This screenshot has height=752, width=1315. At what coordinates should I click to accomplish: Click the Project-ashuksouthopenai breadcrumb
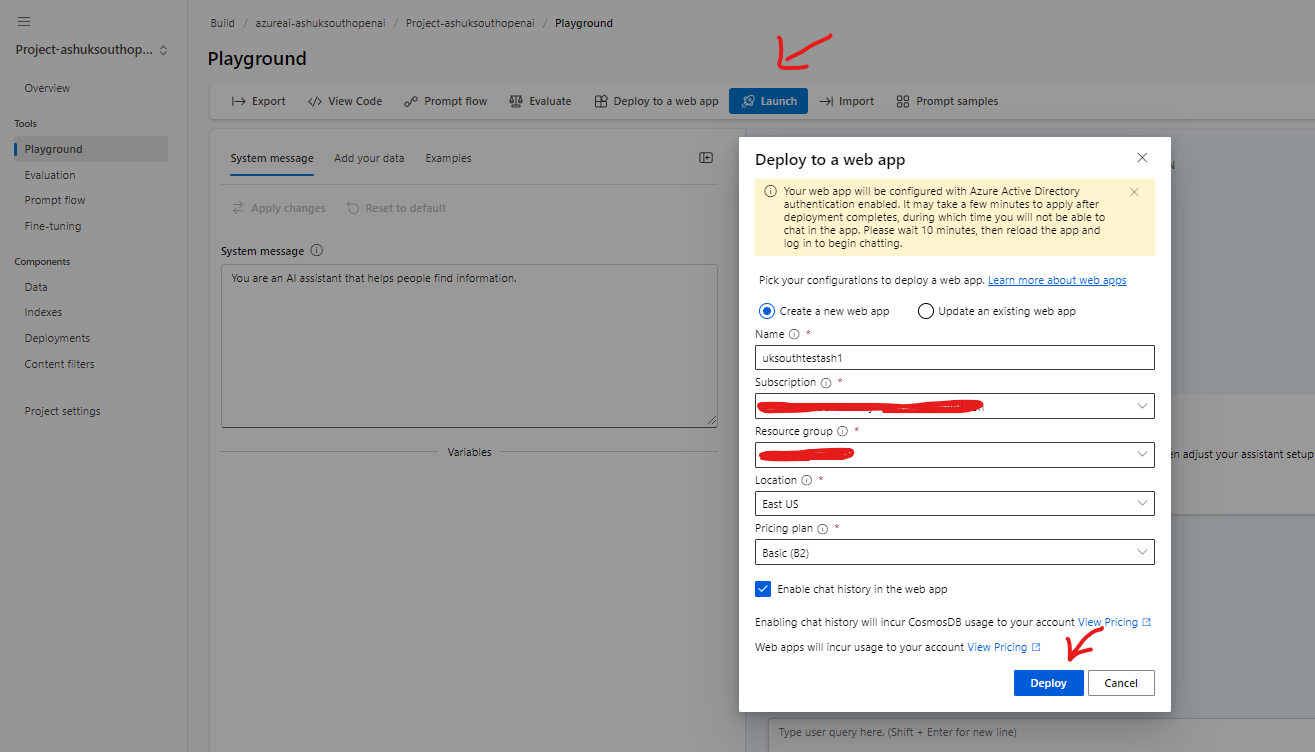click(470, 23)
